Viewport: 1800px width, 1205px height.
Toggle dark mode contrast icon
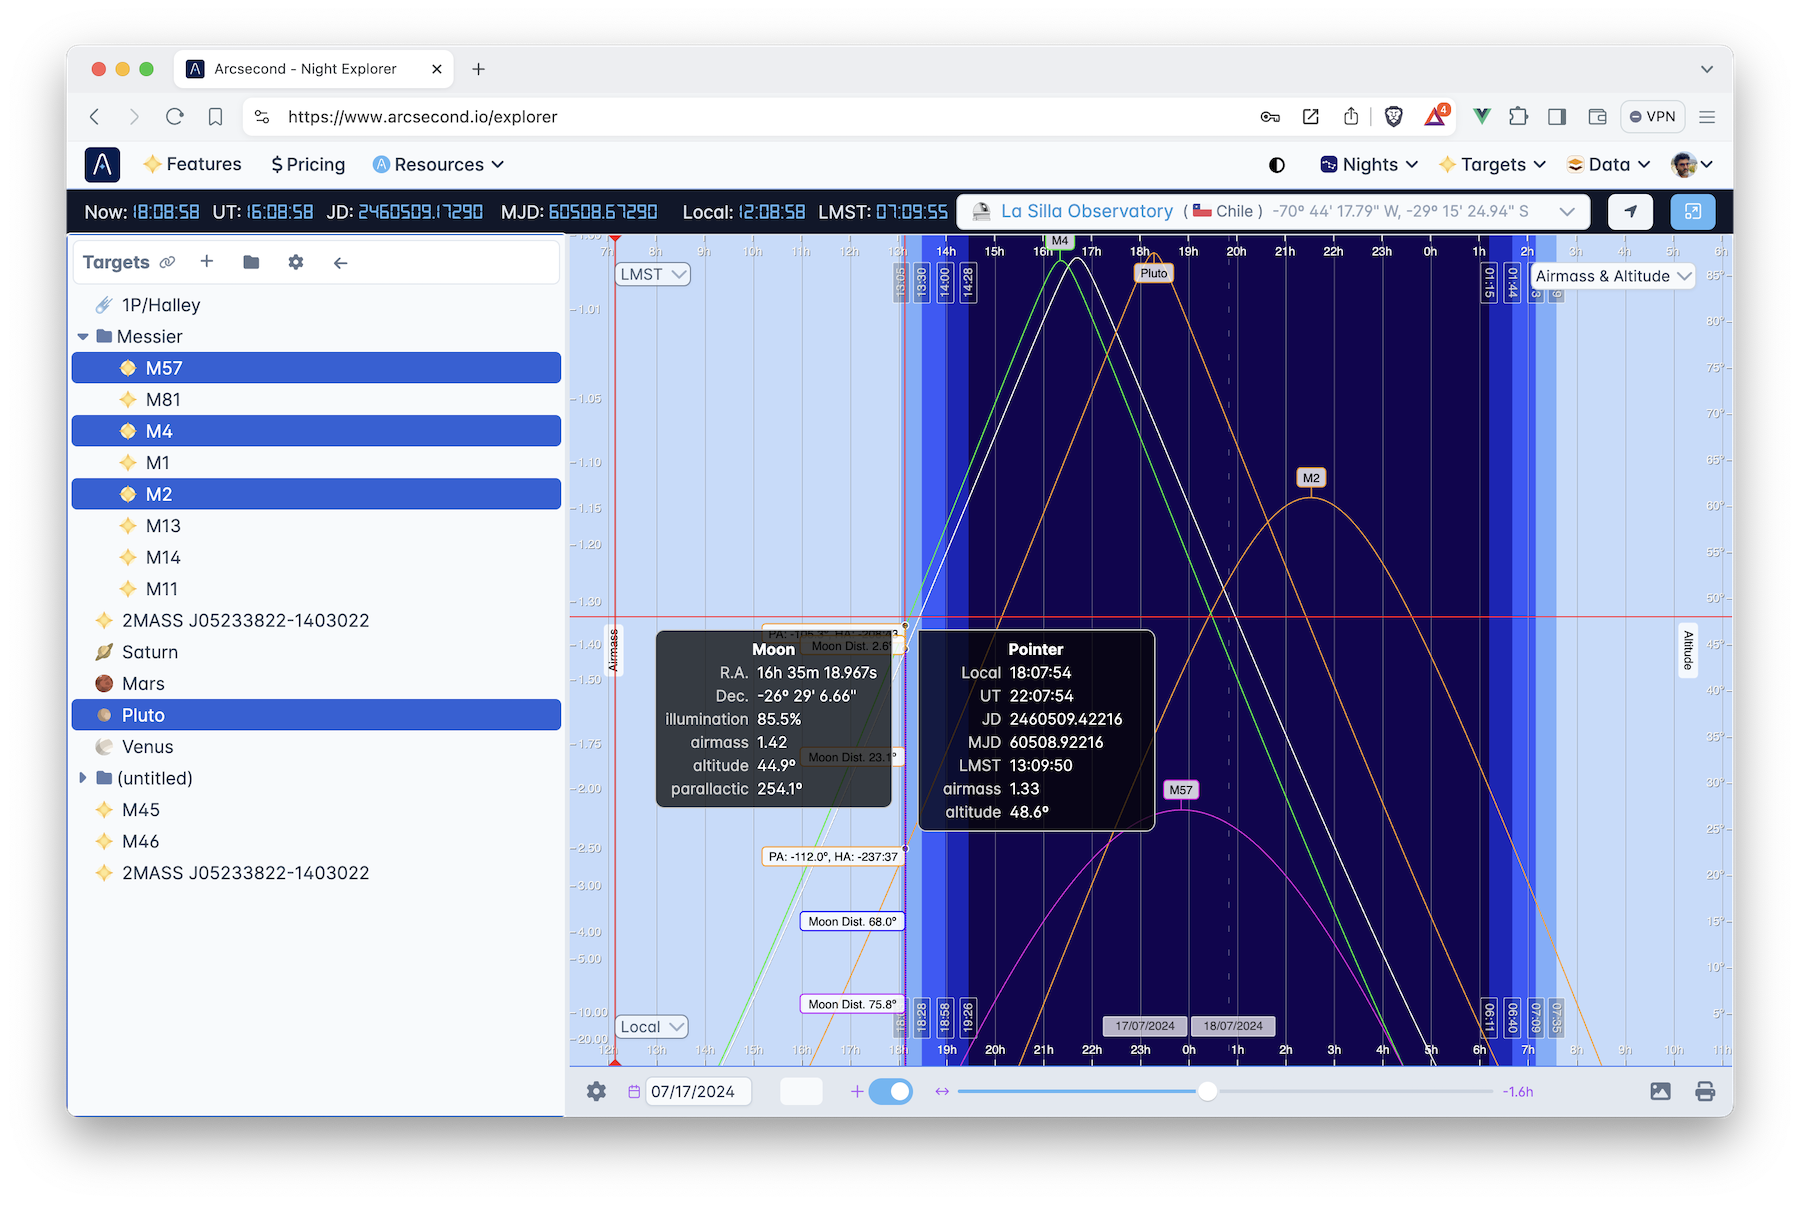1277,165
